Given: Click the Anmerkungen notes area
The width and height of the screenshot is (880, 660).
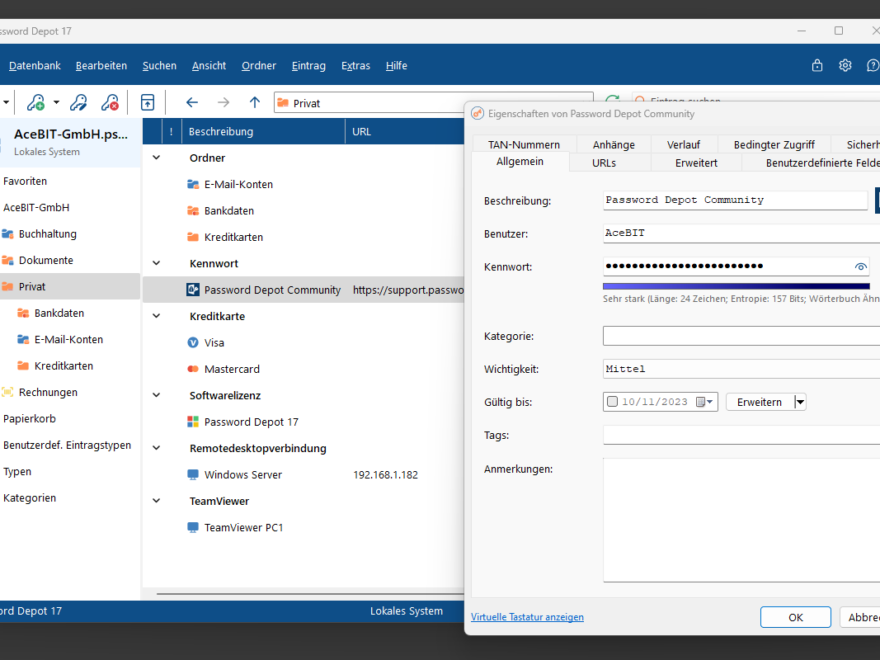Looking at the screenshot, I should pos(741,520).
